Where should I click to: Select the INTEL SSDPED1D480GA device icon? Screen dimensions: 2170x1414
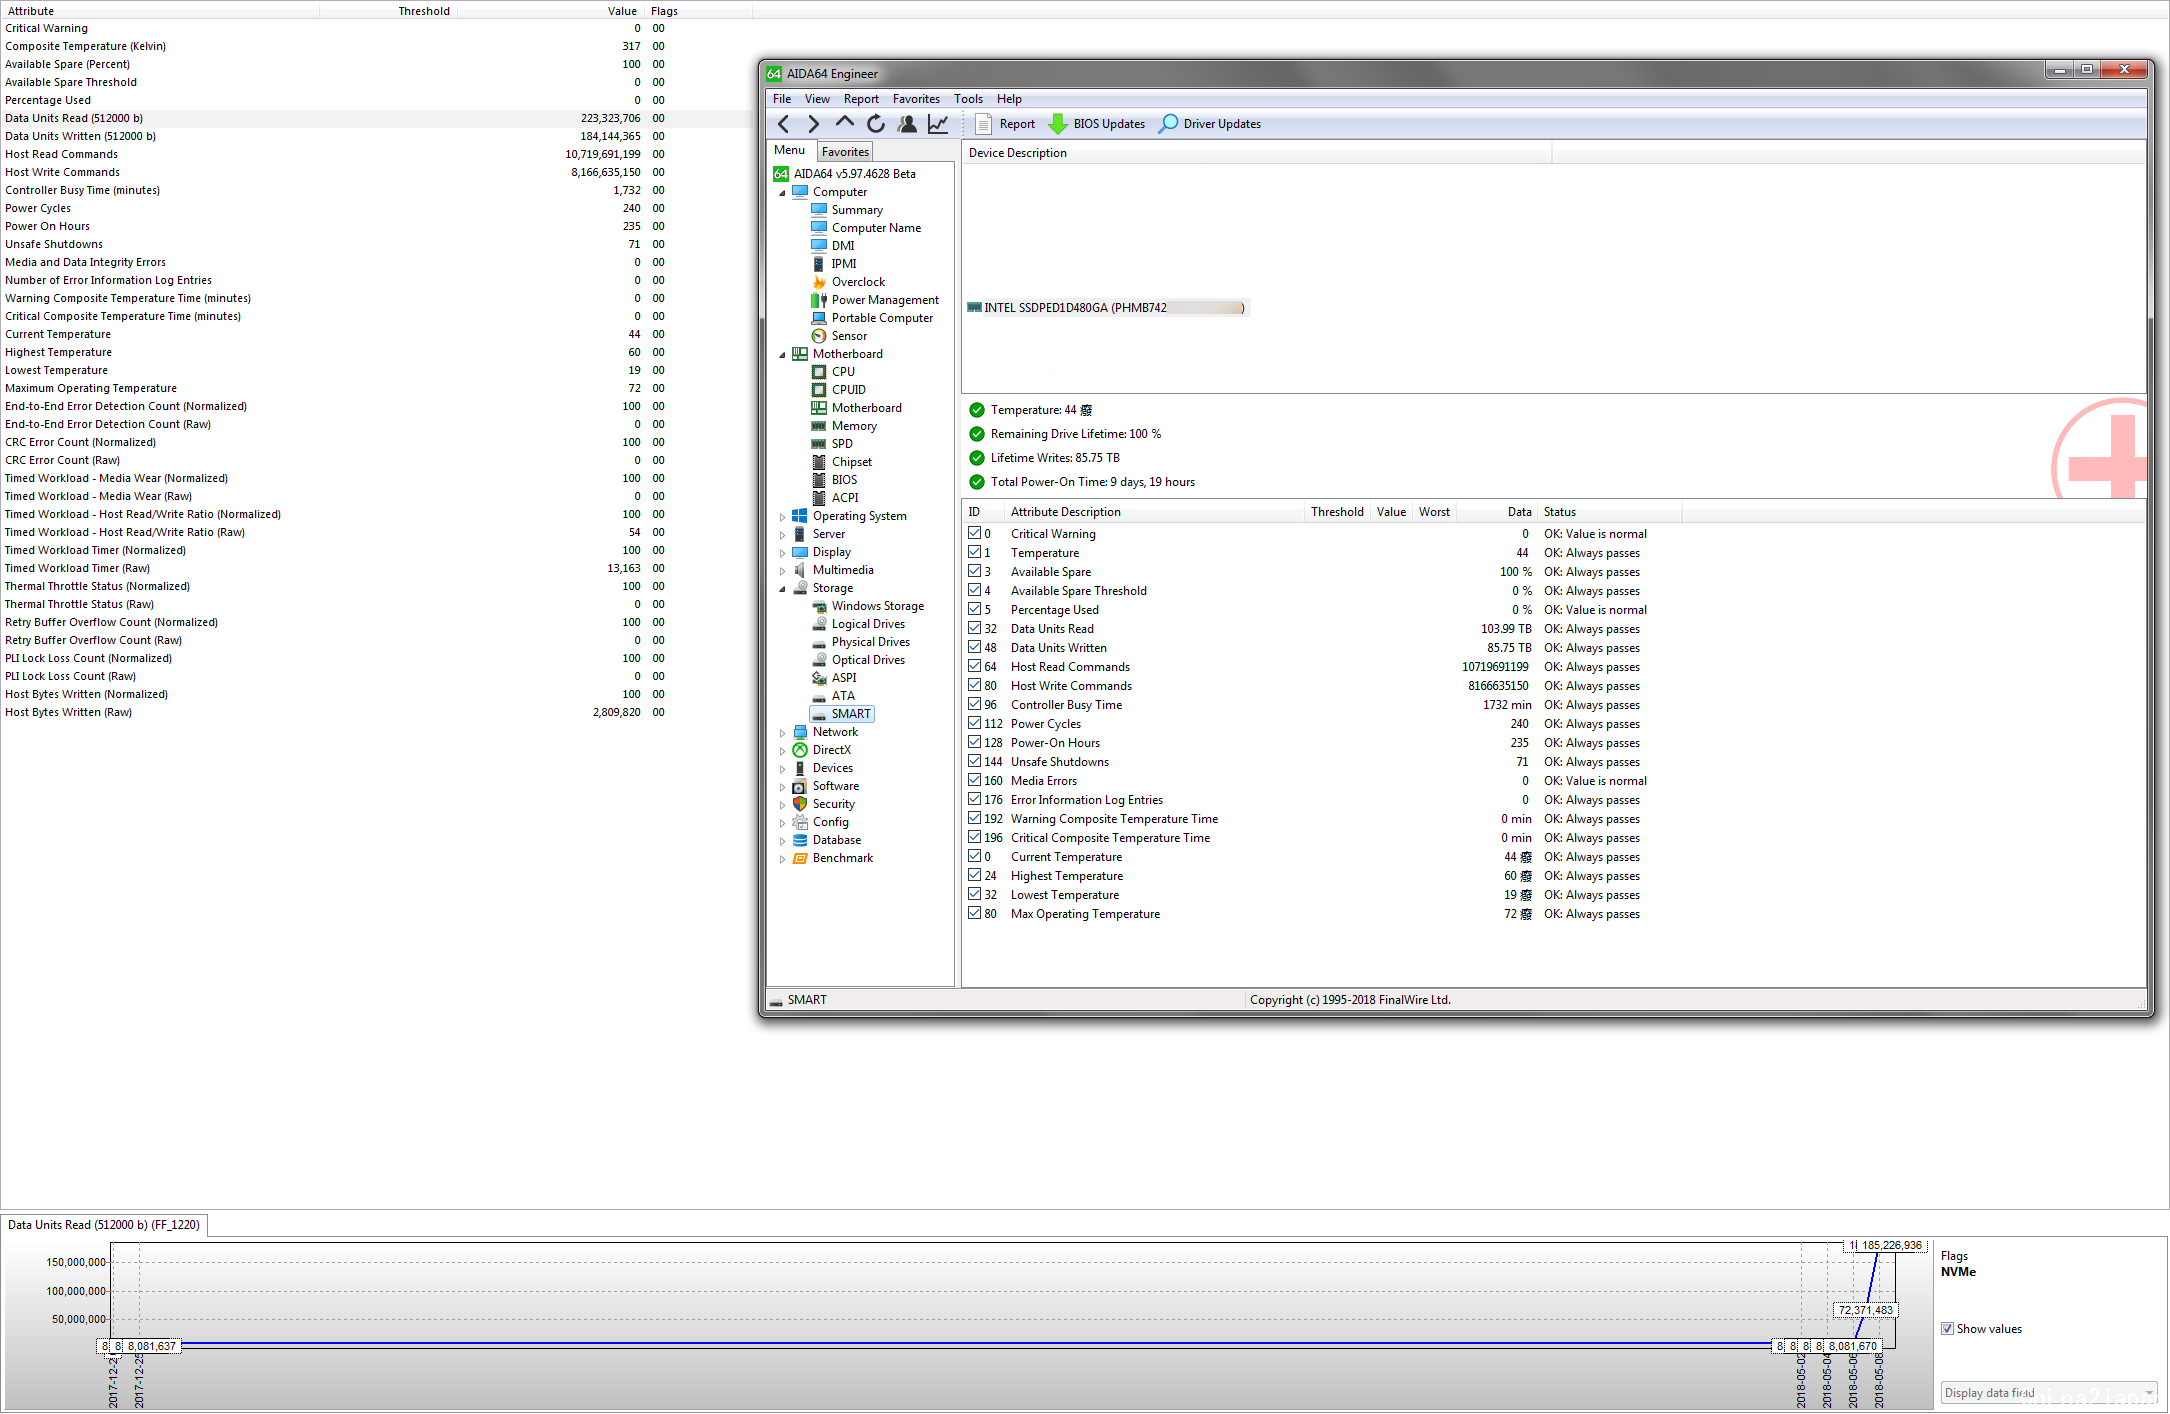click(x=974, y=308)
